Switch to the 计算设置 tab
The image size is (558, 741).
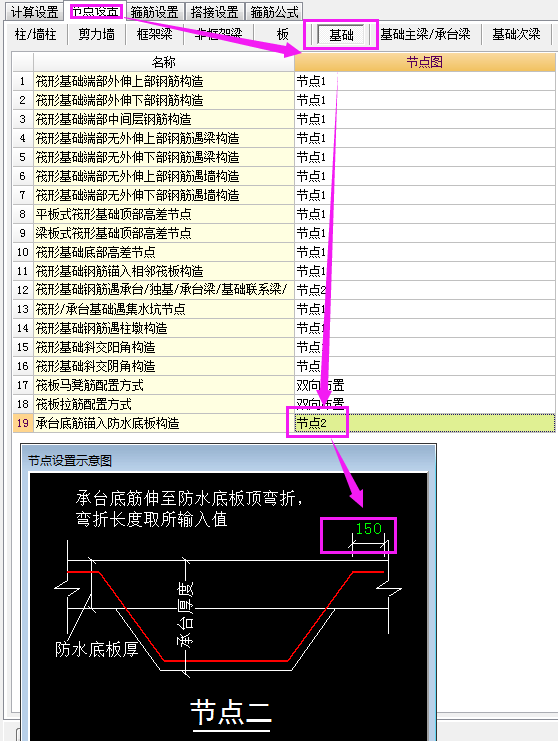[34, 12]
